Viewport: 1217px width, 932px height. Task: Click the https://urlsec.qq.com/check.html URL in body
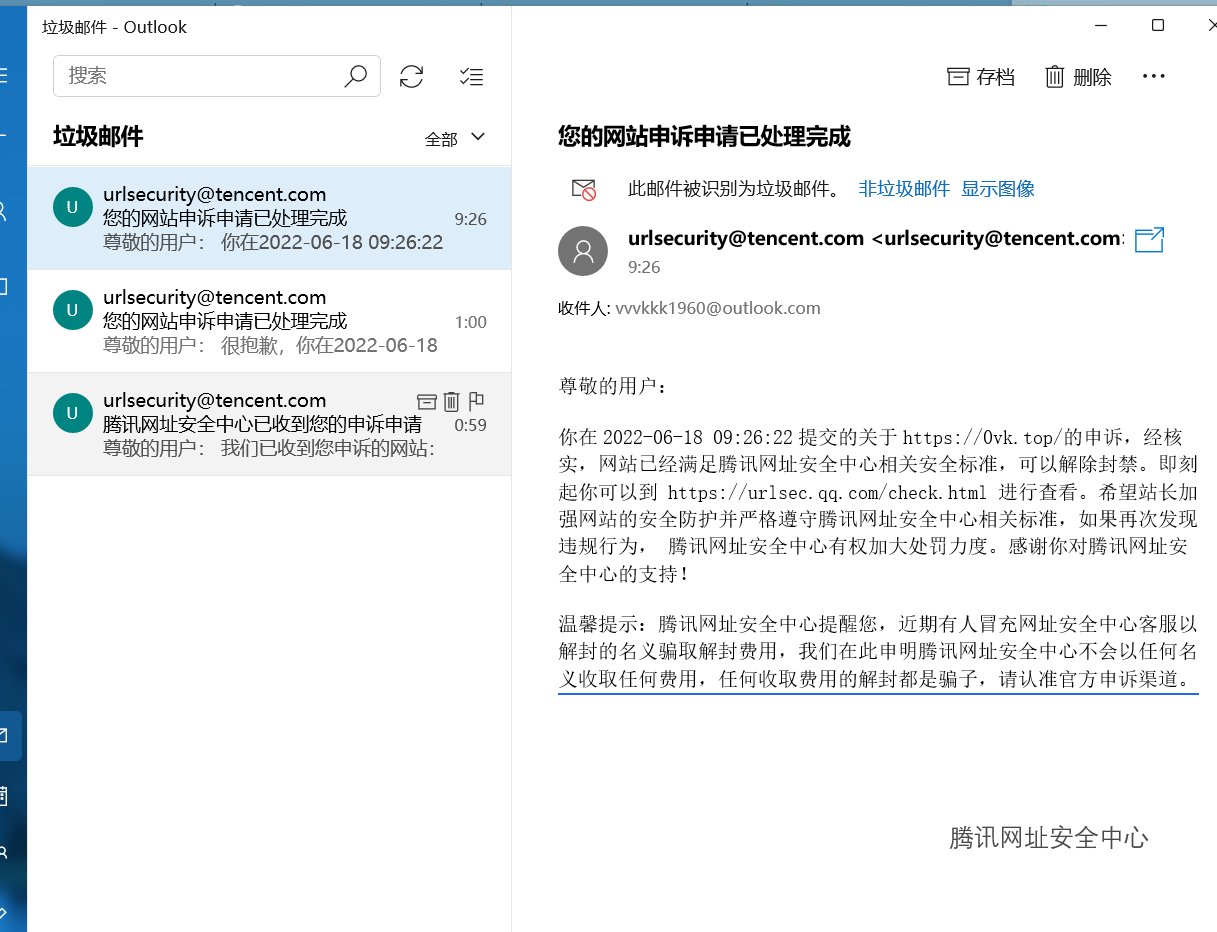827,492
